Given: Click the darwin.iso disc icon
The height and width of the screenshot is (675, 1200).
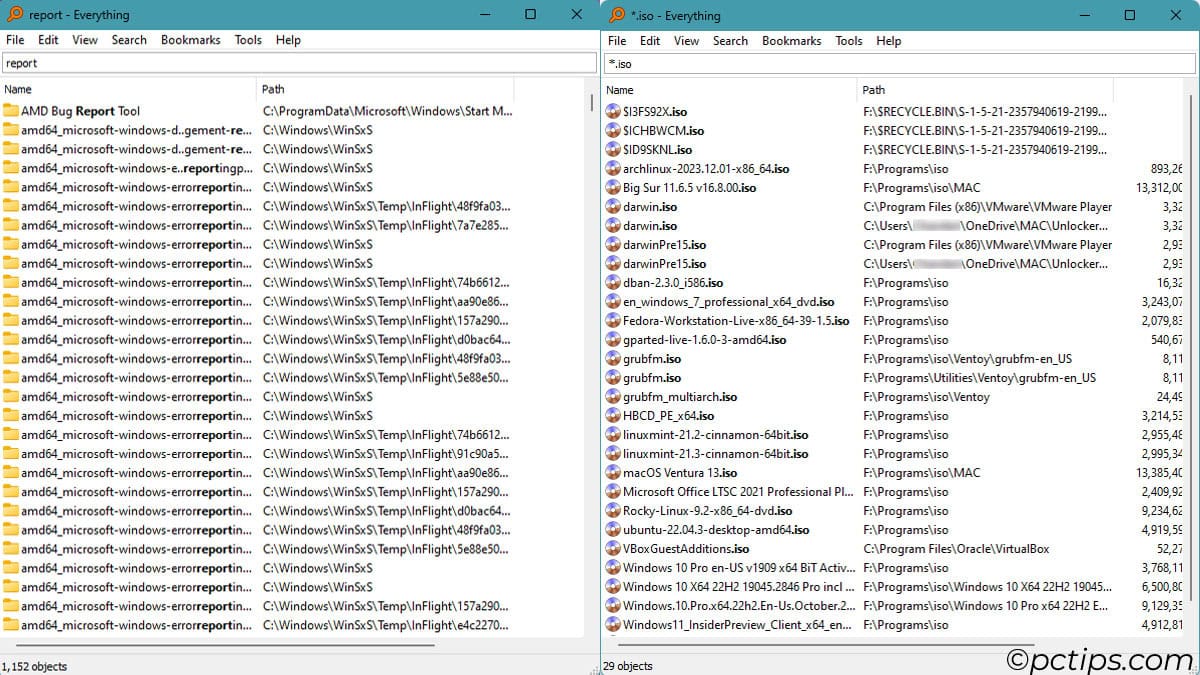Looking at the screenshot, I should pos(612,206).
